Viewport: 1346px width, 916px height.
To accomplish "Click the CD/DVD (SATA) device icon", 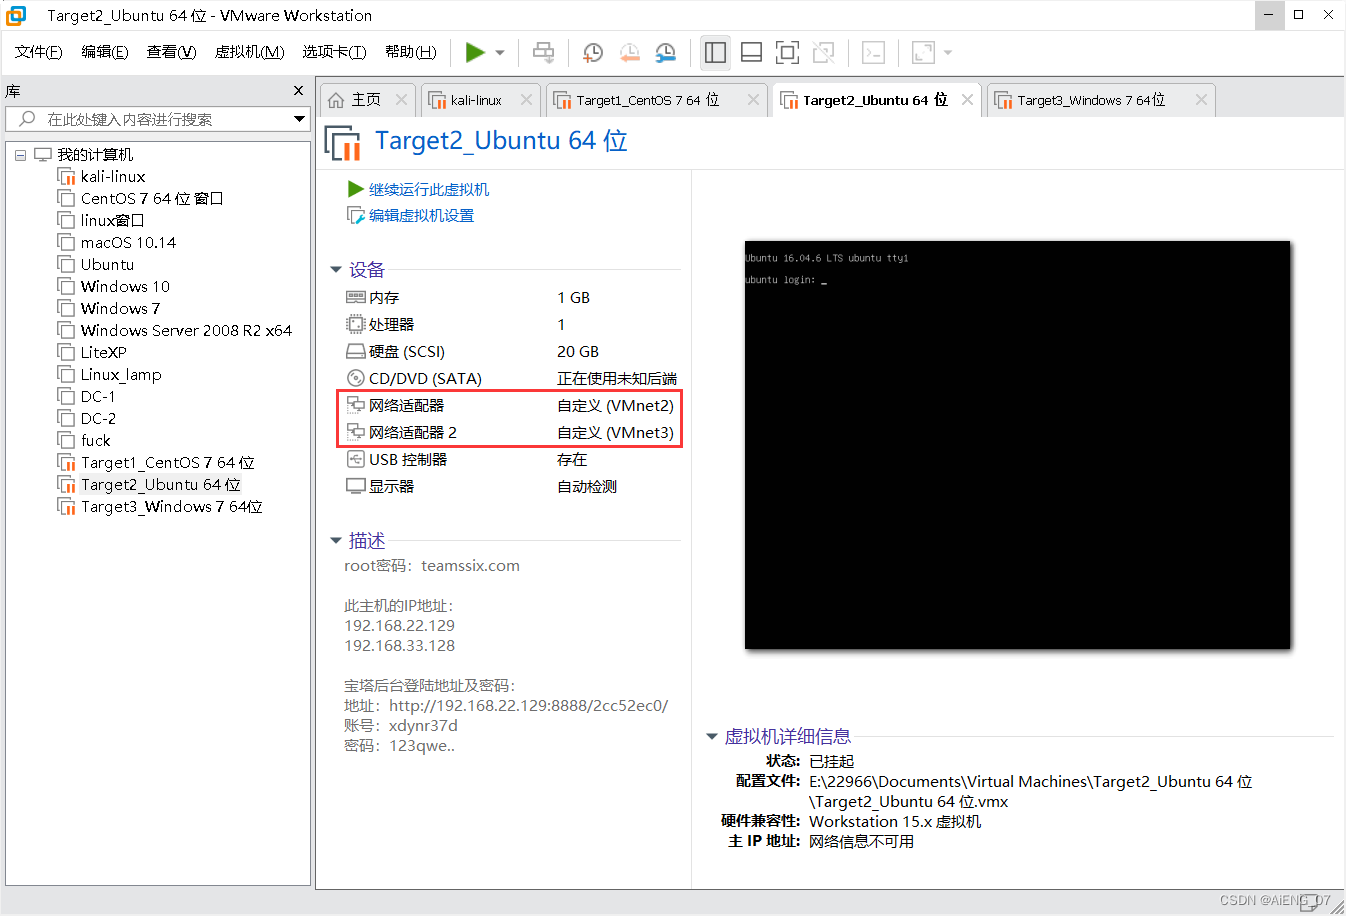I will (355, 378).
